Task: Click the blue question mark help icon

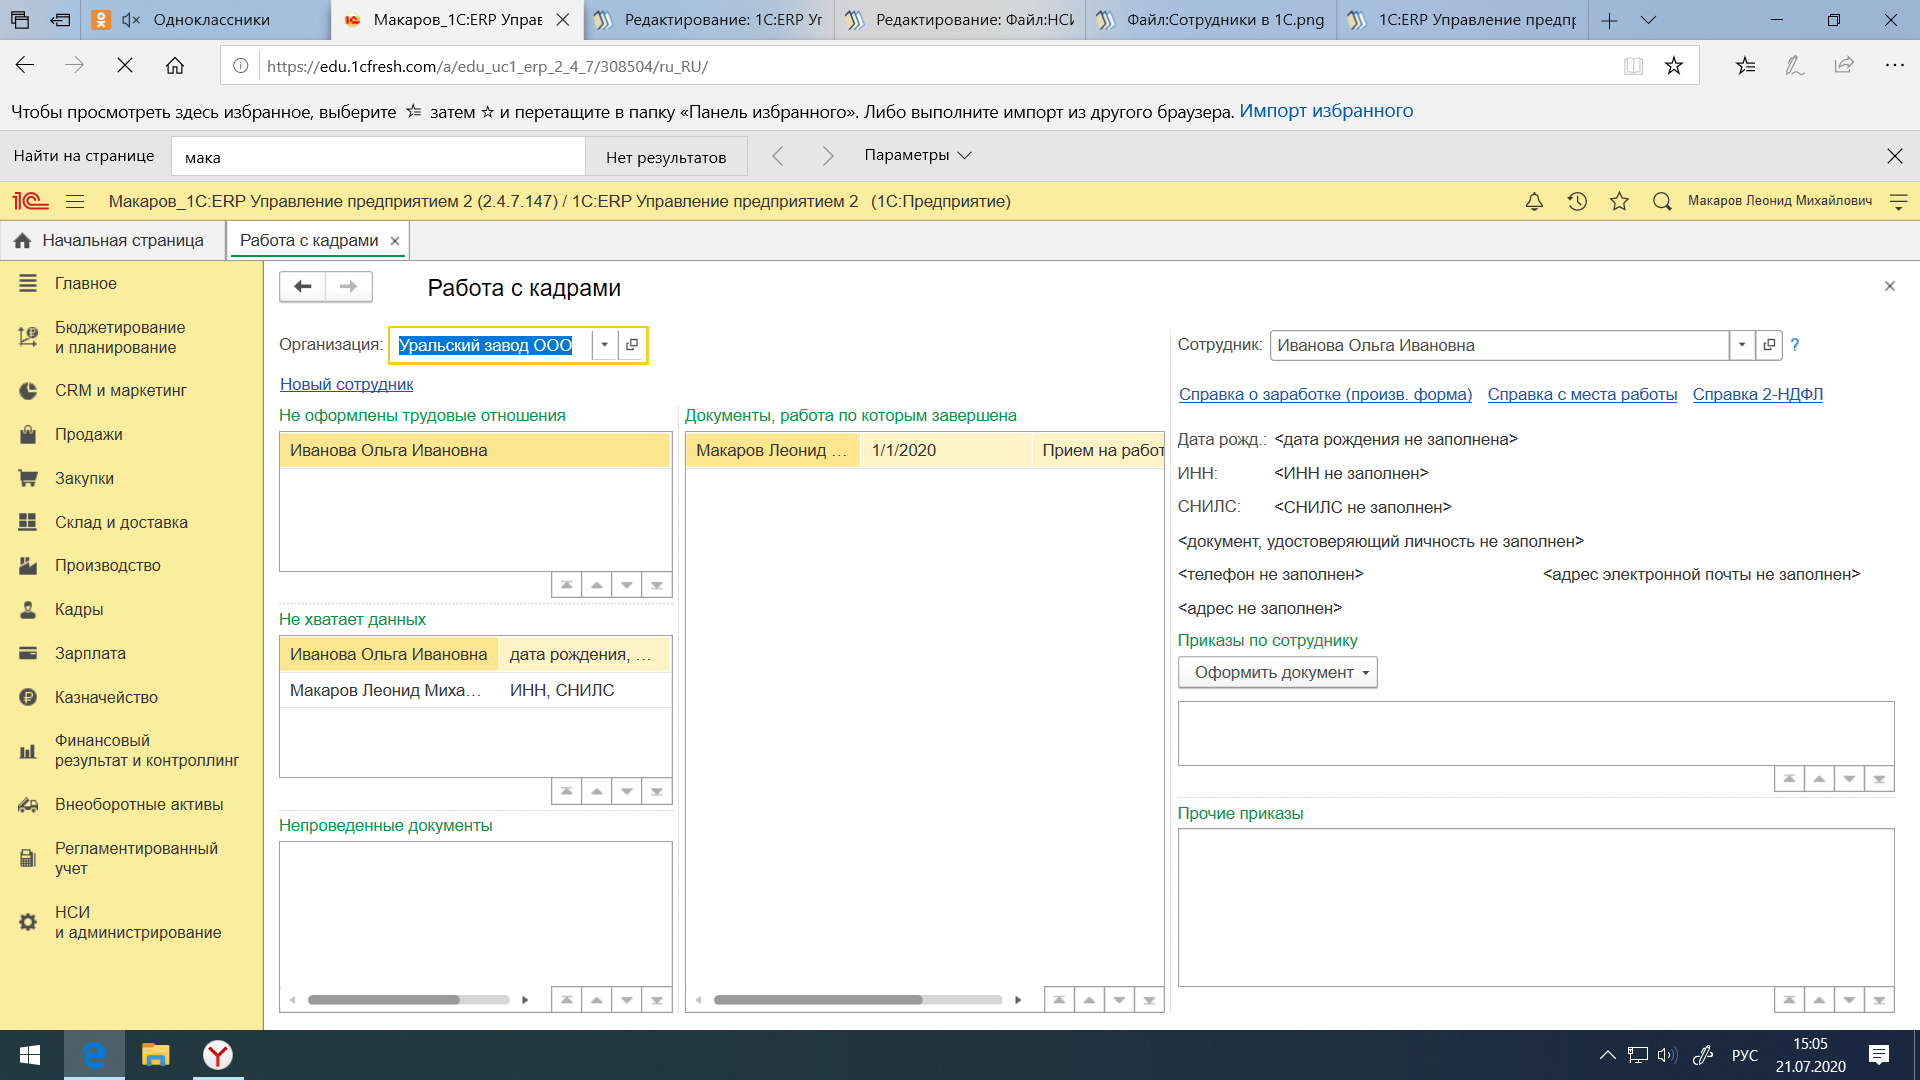Action: click(x=1795, y=345)
